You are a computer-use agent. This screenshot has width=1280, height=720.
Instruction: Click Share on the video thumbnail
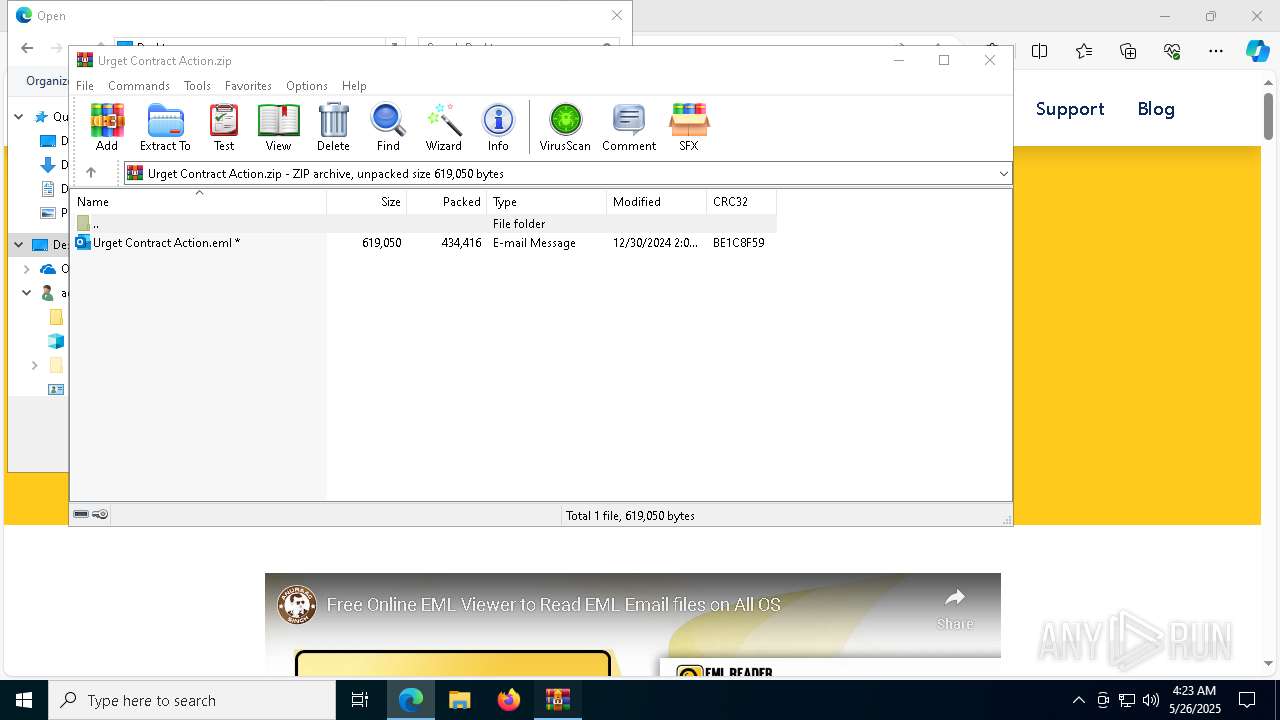(955, 608)
